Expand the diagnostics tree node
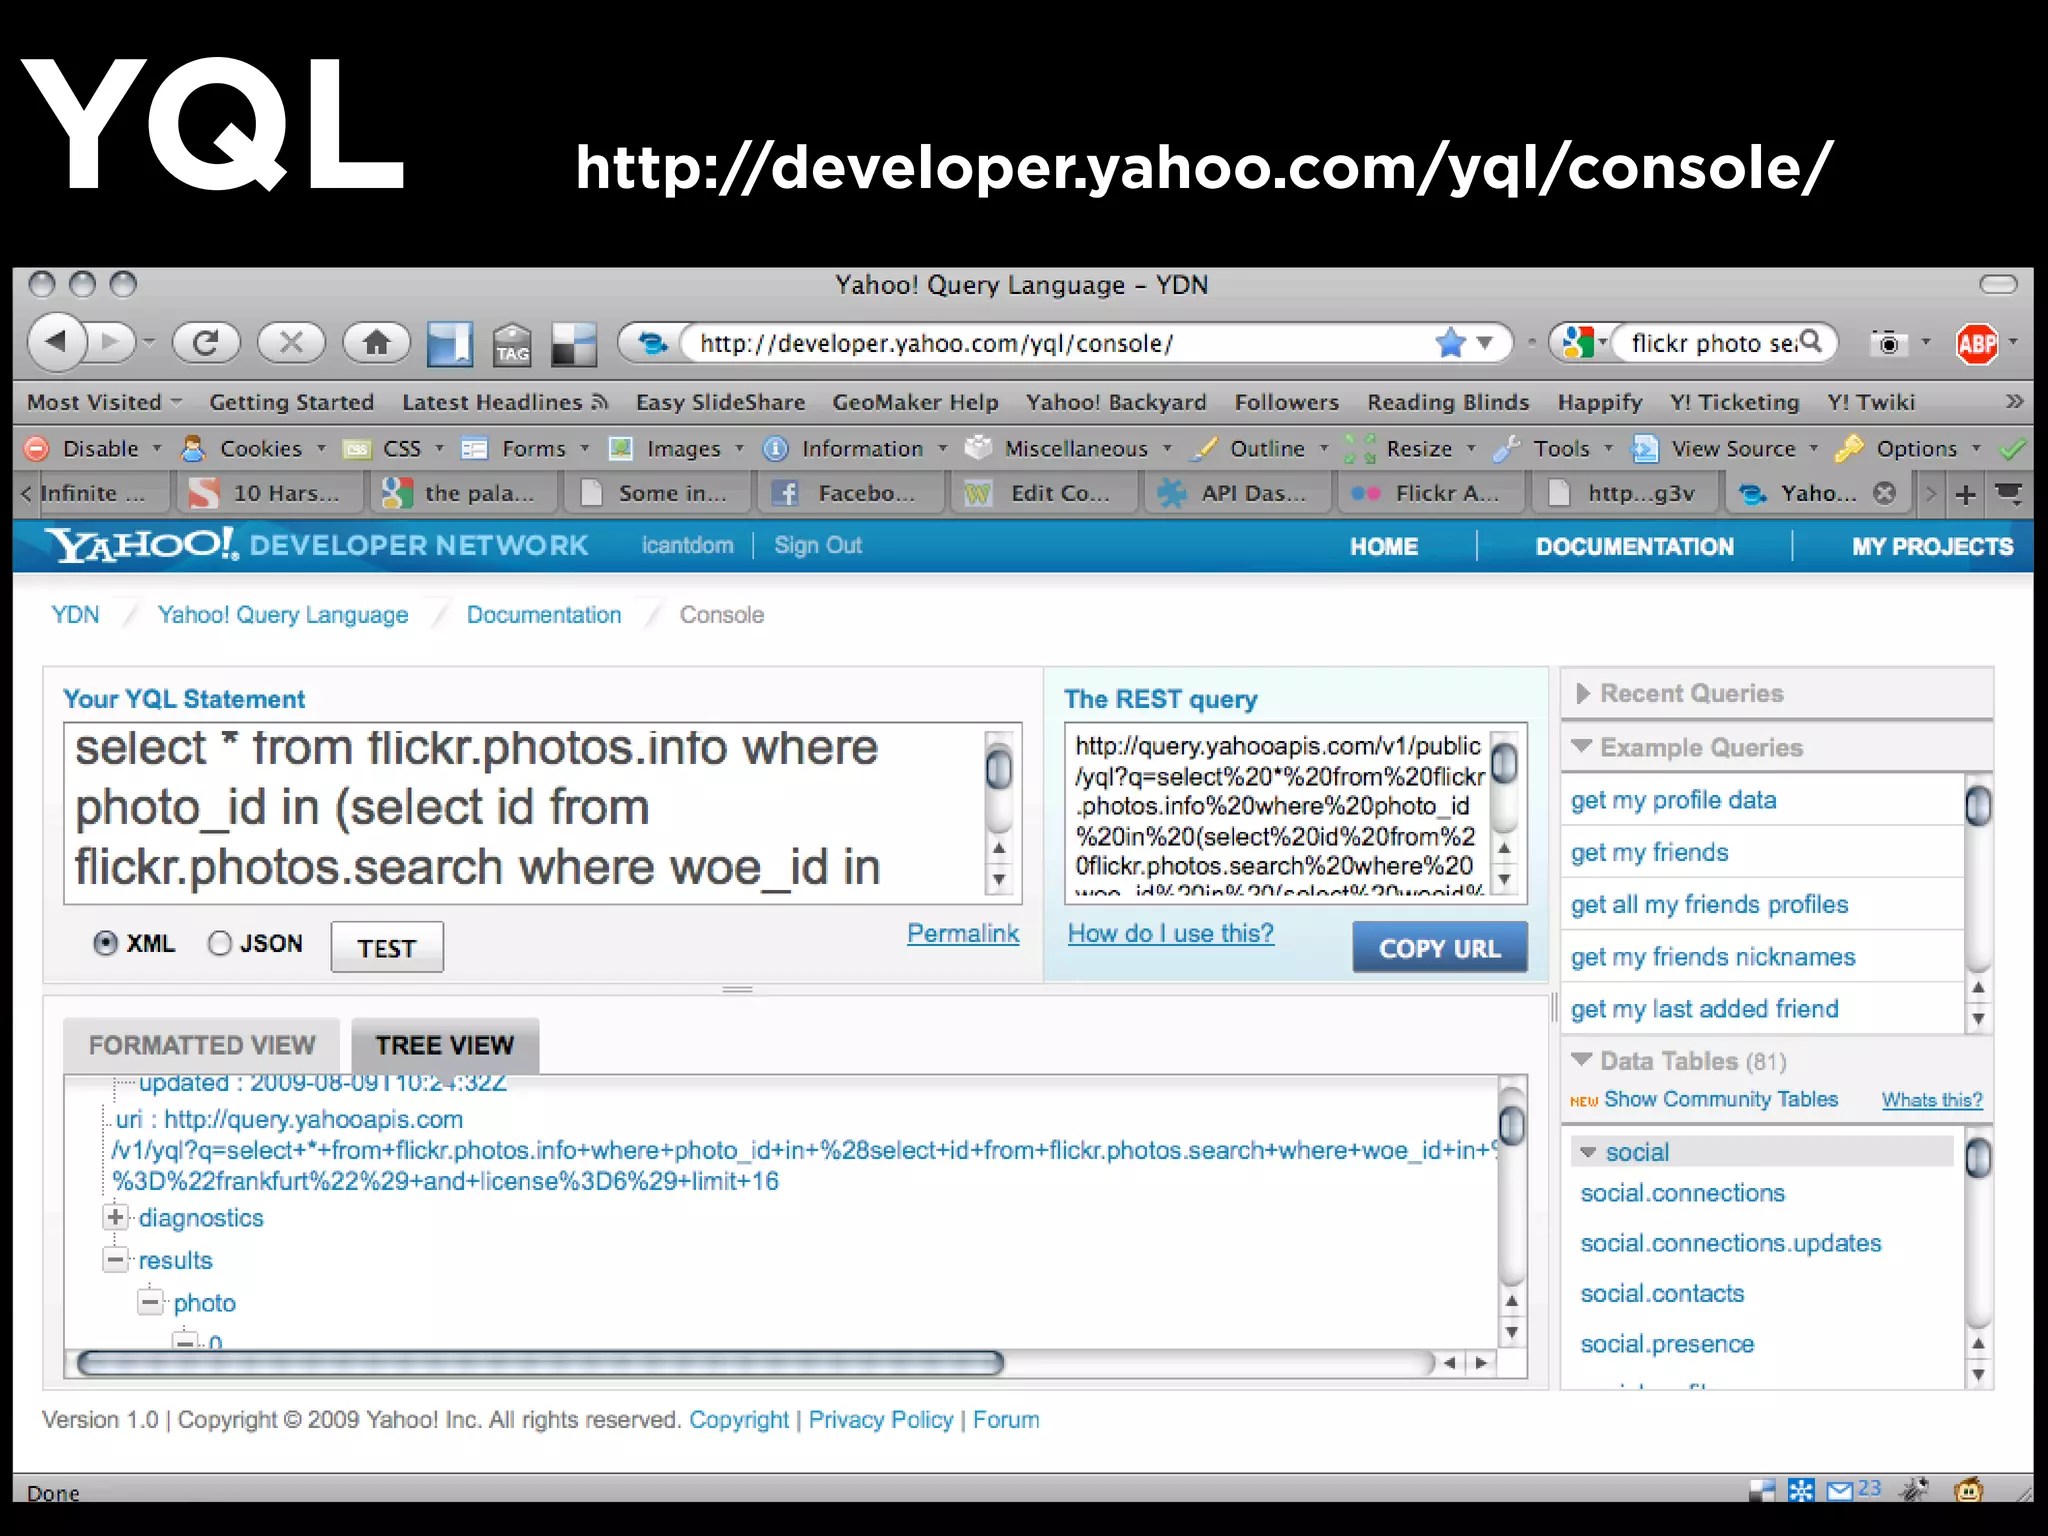Viewport: 2048px width, 1536px height. click(116, 1217)
